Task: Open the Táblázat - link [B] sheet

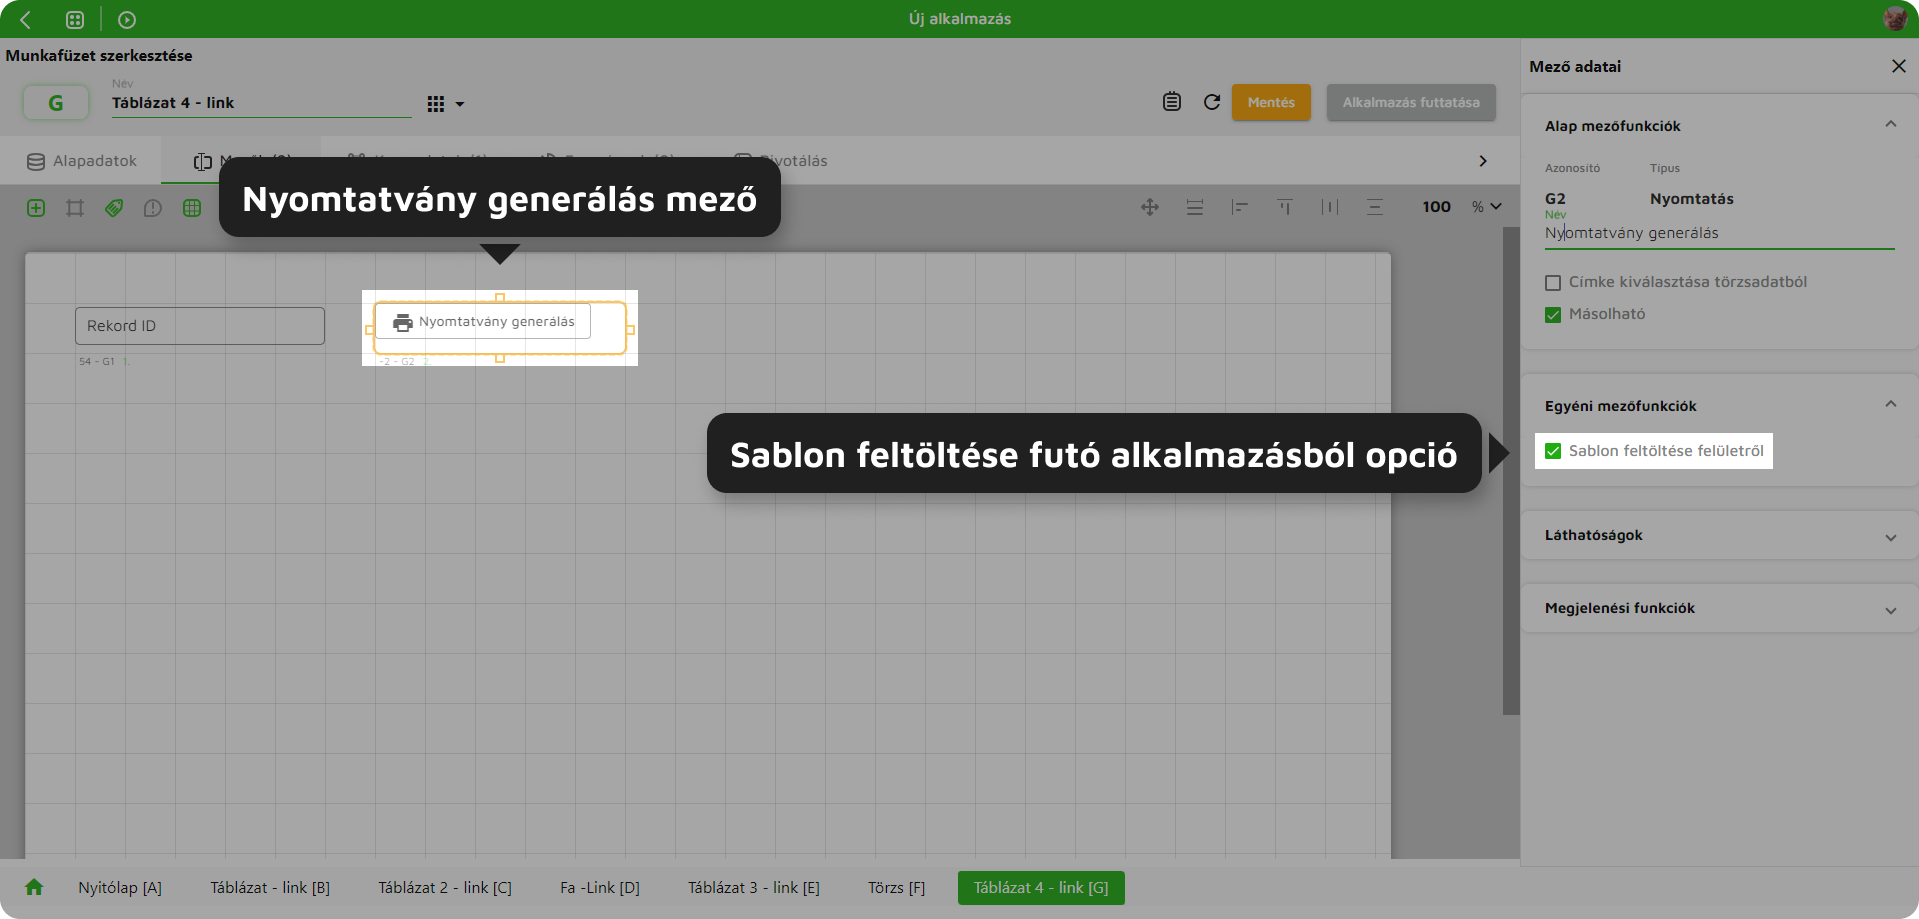Action: click(270, 888)
